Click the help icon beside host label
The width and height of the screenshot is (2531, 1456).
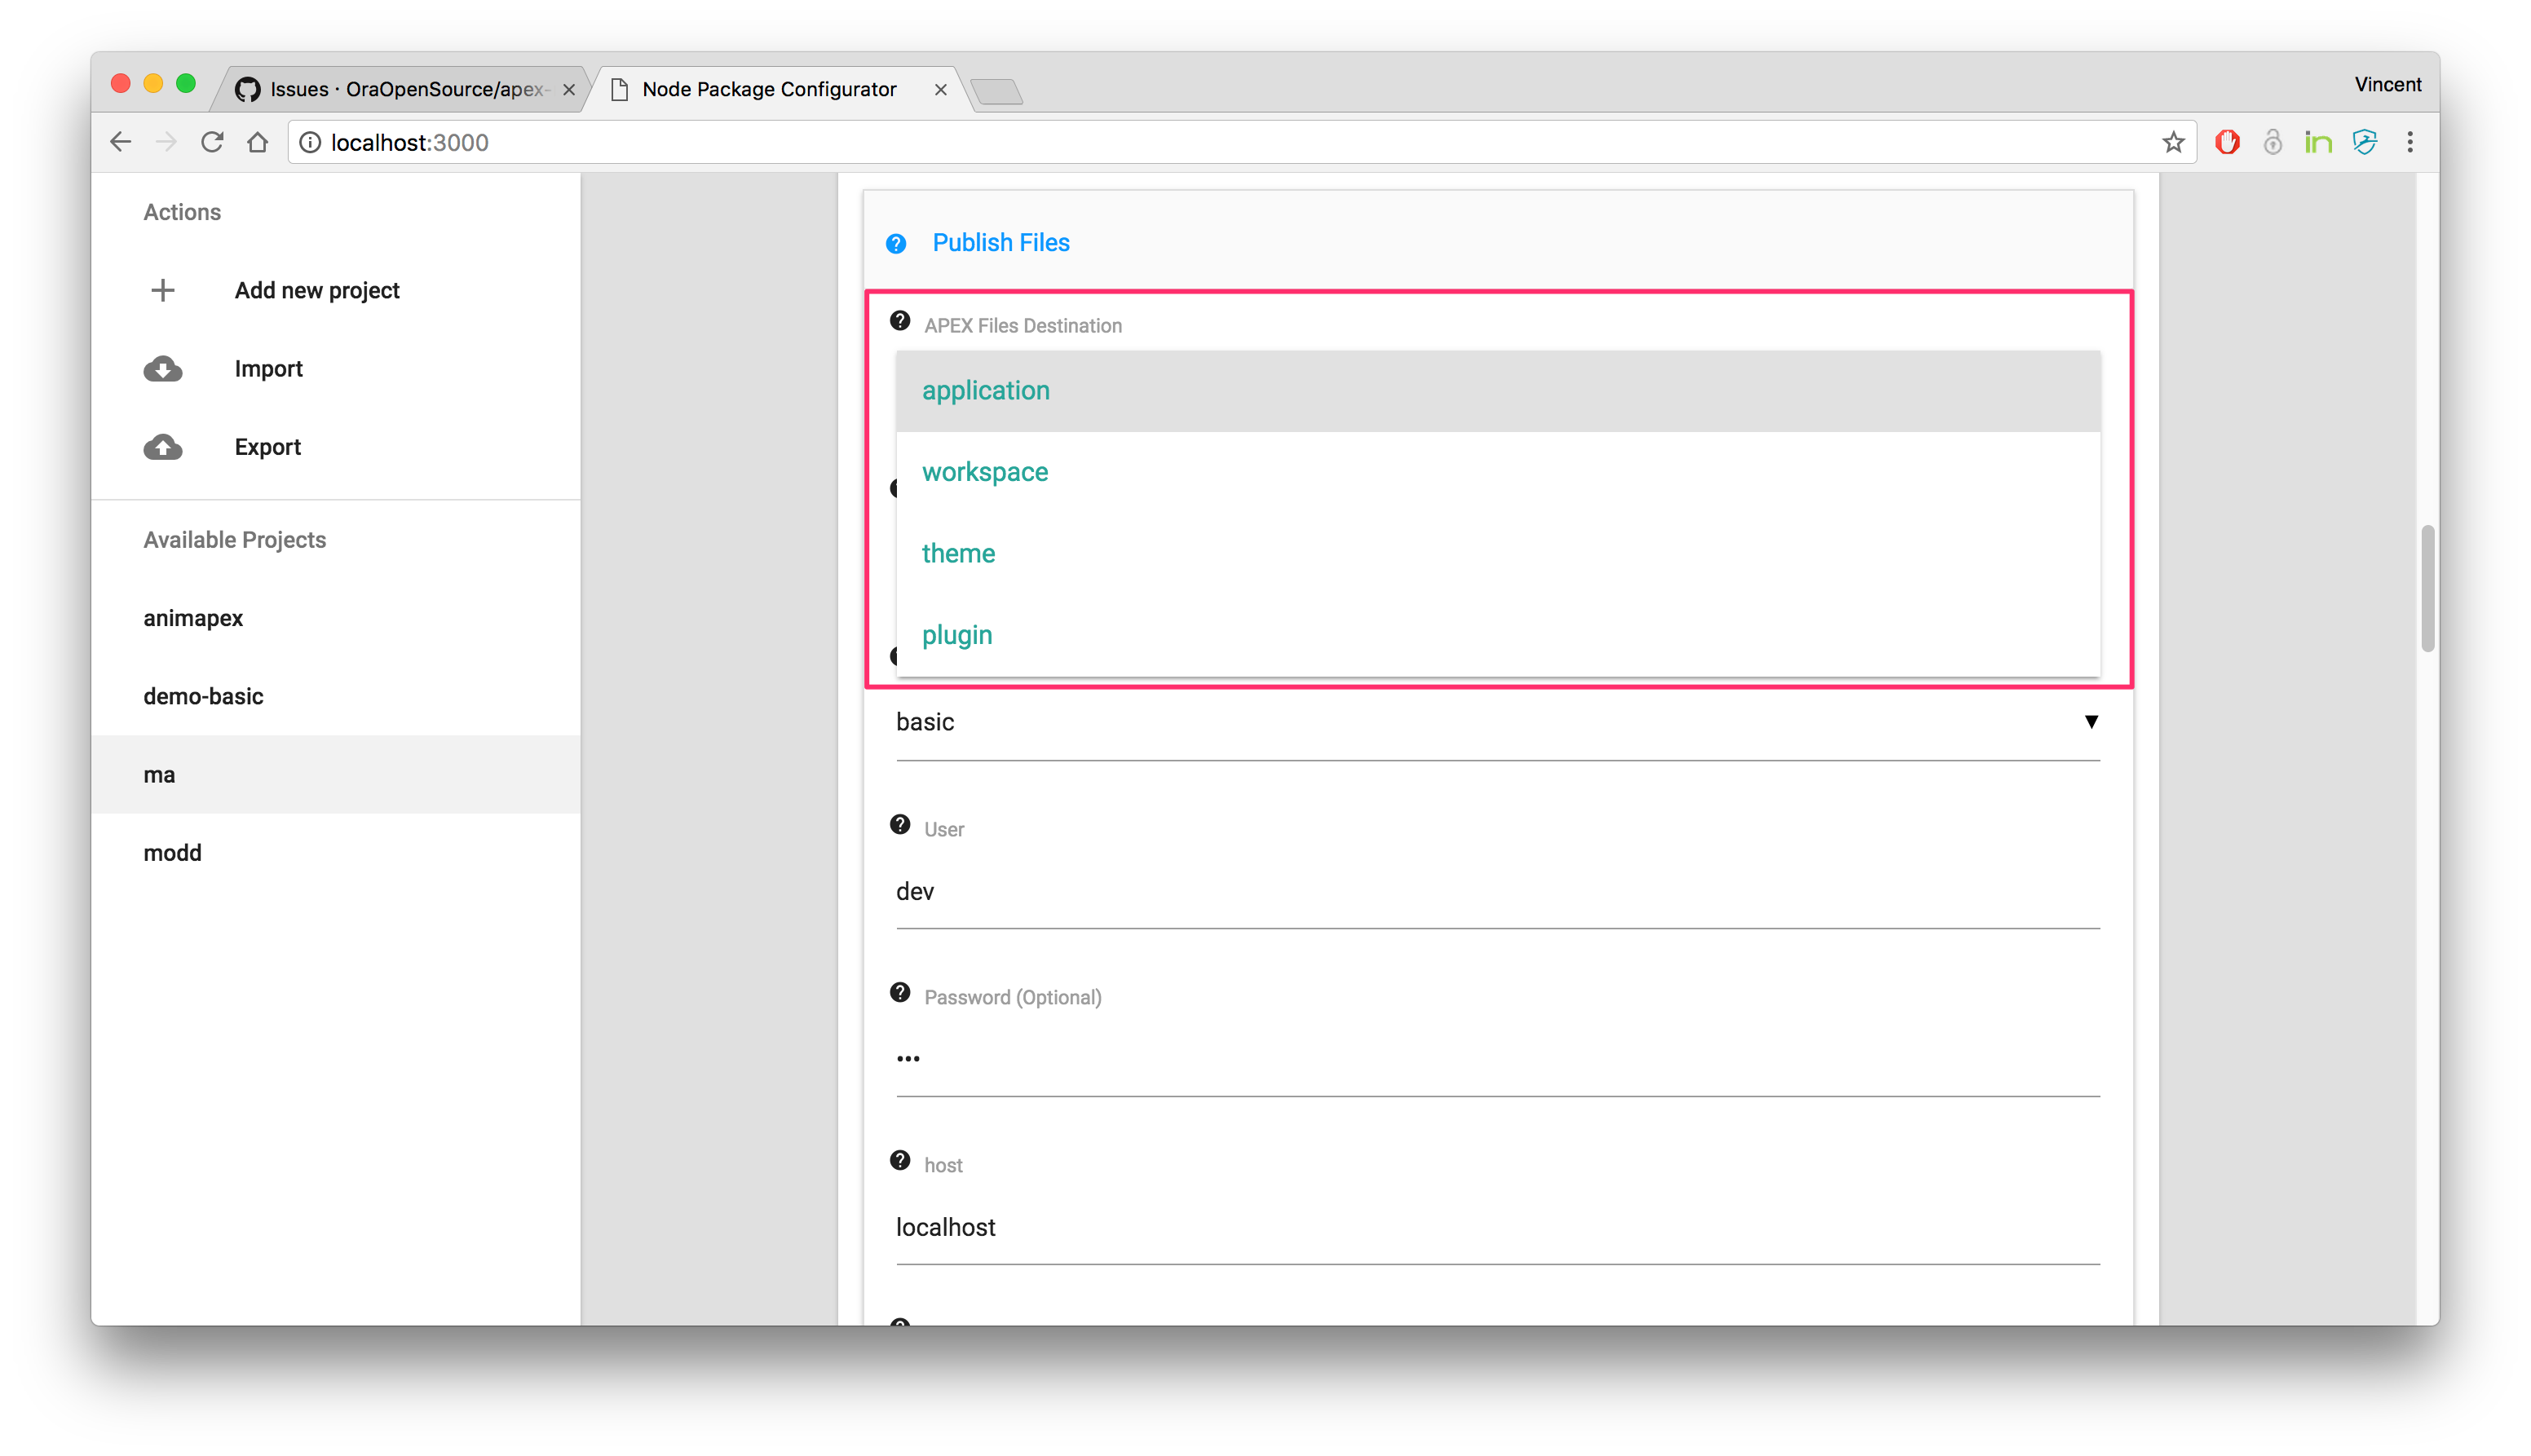[x=900, y=1161]
